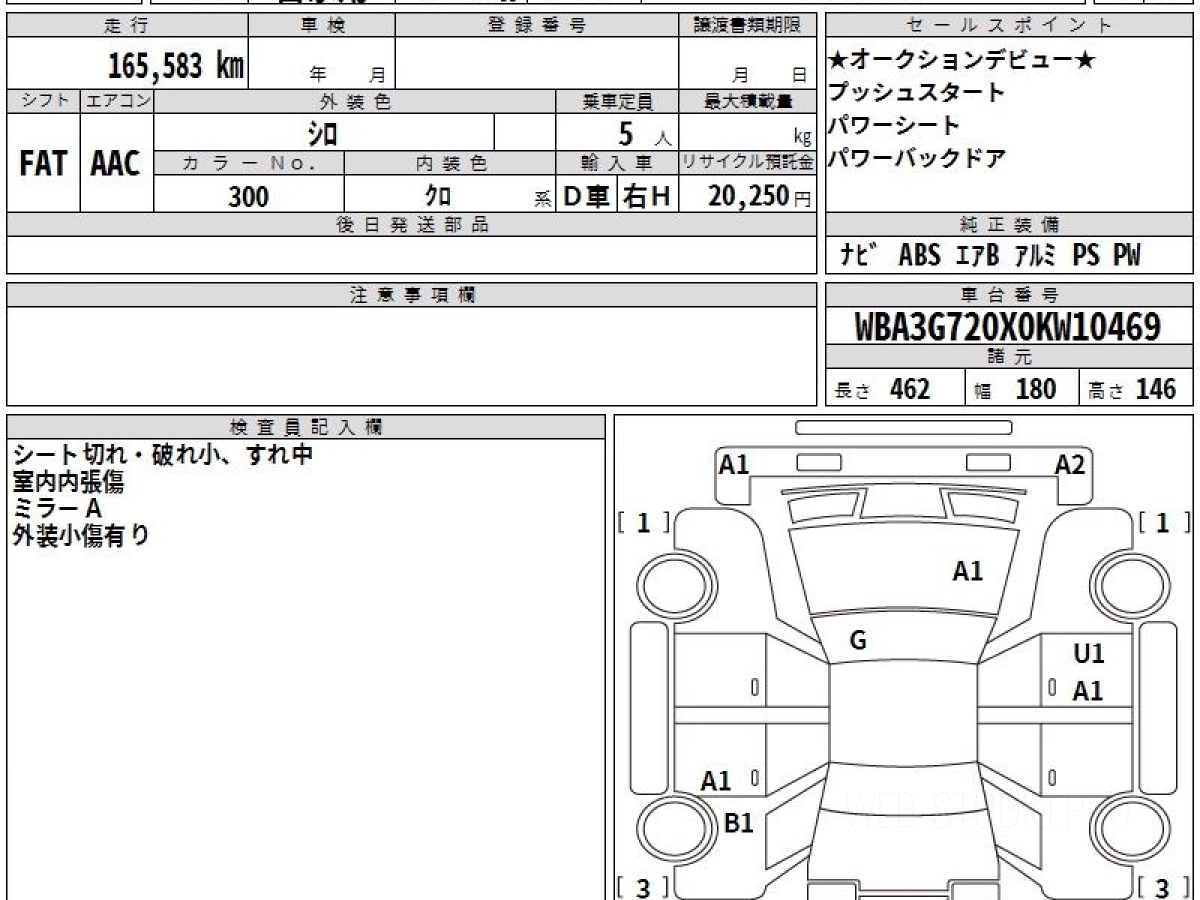Click the 後日発送部品 header

coord(411,225)
